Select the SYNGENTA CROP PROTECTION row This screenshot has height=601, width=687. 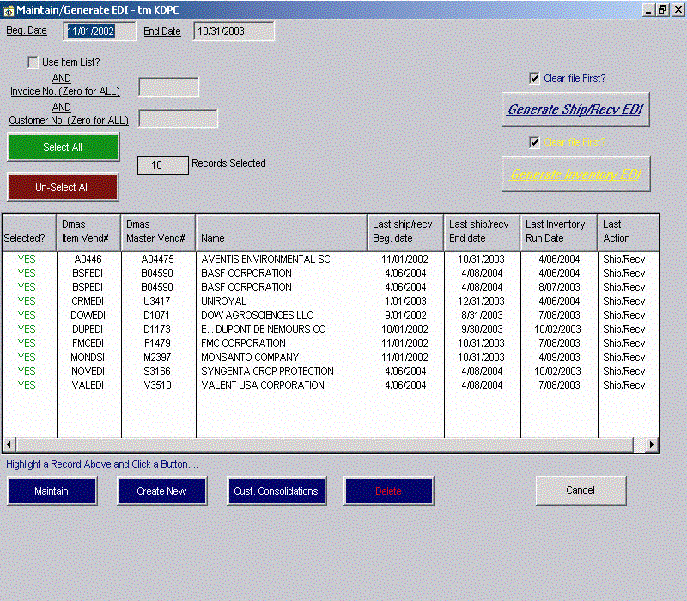point(331,371)
